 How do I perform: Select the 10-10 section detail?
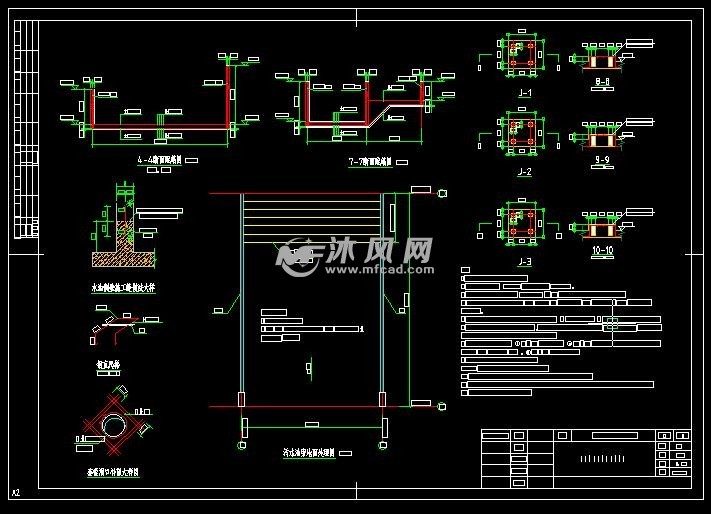coord(602,226)
